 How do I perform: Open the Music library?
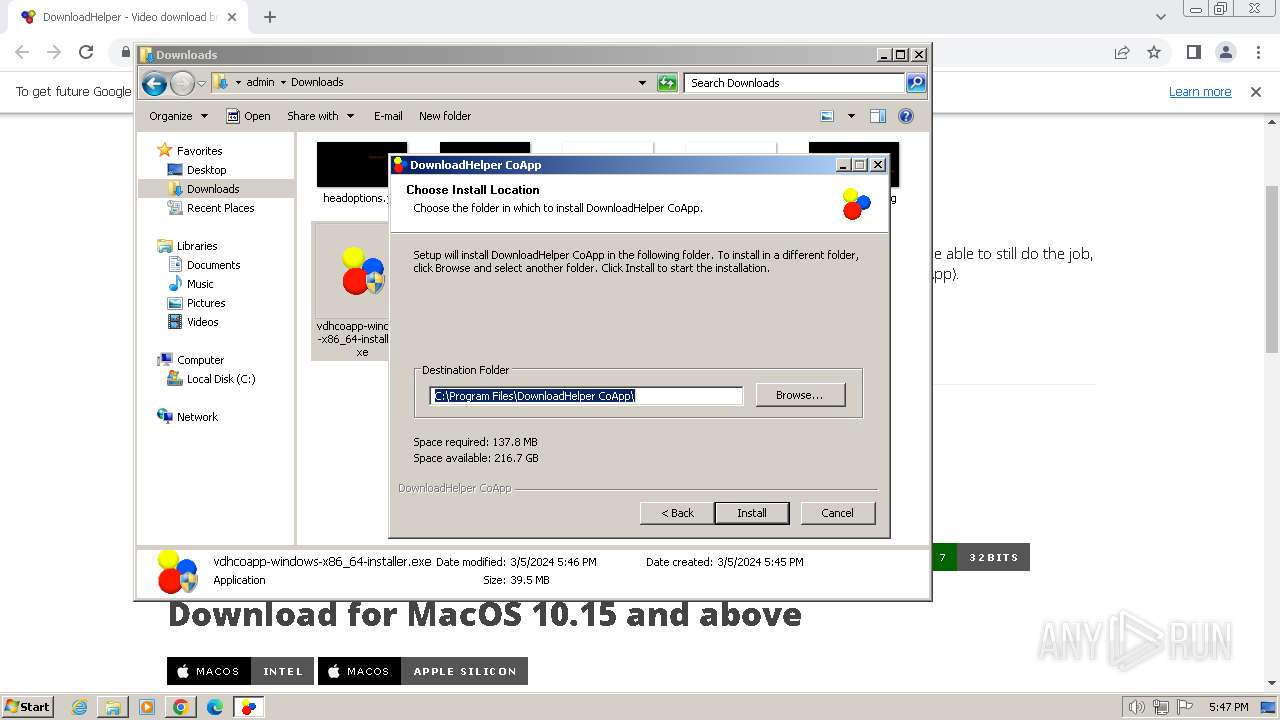pyautogui.click(x=200, y=284)
